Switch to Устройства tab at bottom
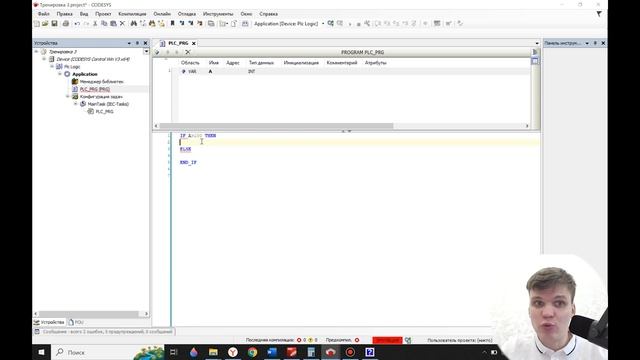Viewport: 640px width, 360px height. pyautogui.click(x=49, y=322)
